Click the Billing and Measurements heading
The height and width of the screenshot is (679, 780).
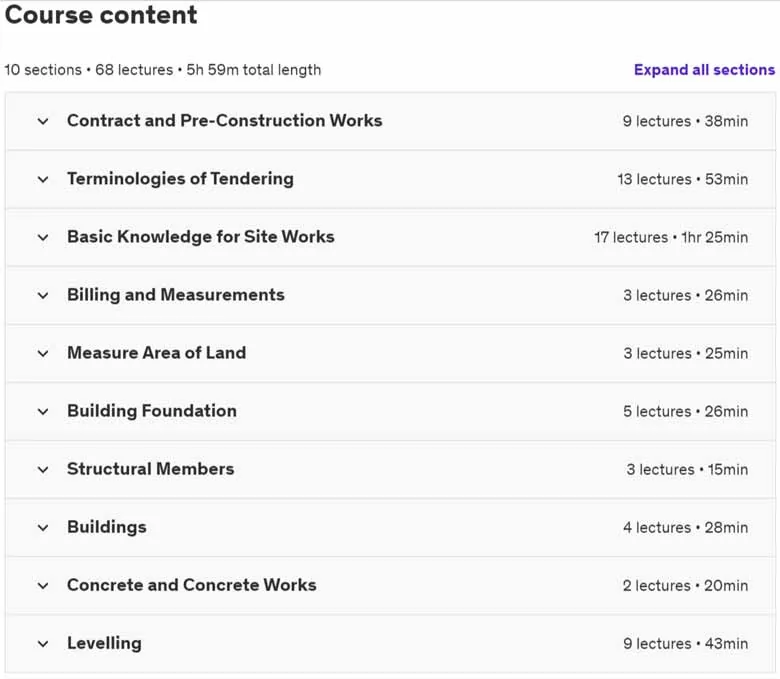tap(176, 295)
